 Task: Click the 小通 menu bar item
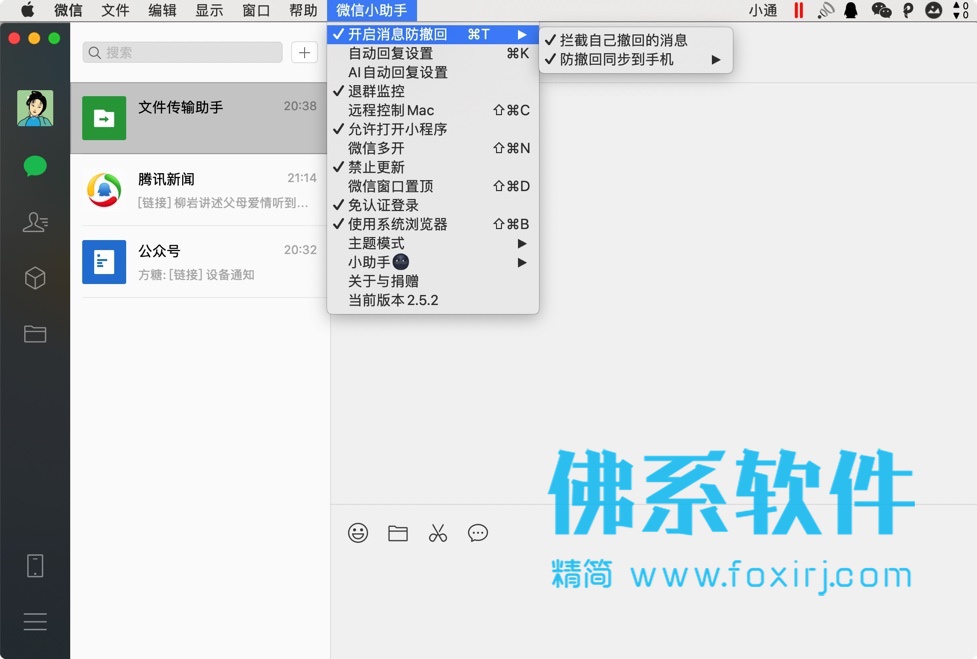click(x=762, y=10)
